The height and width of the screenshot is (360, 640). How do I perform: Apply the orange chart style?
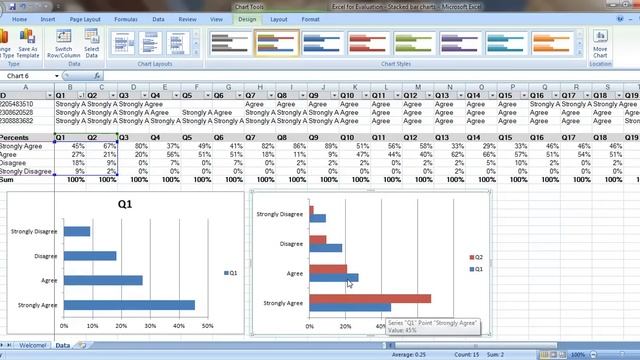pos(552,43)
